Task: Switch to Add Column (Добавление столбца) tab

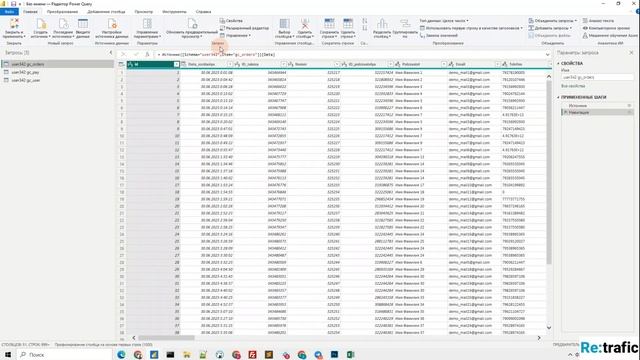Action: click(106, 12)
